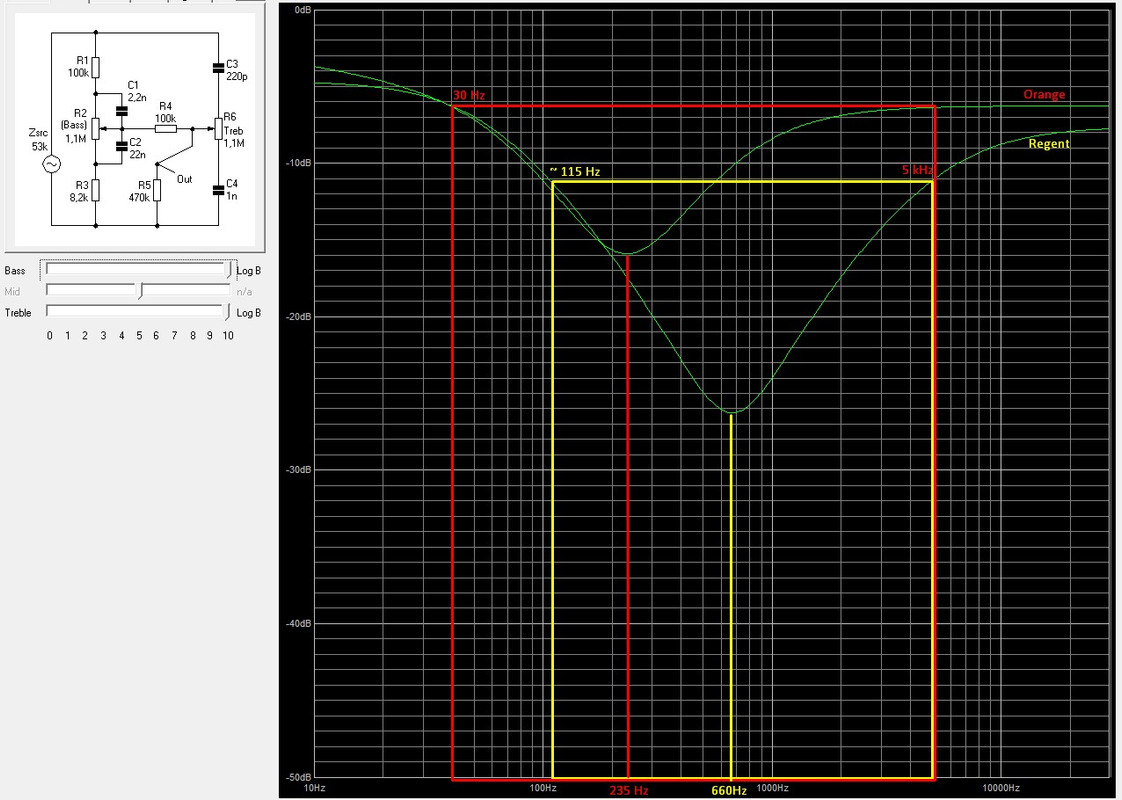This screenshot has width=1122, height=800.
Task: Click the Bass control label
Action: 14,271
